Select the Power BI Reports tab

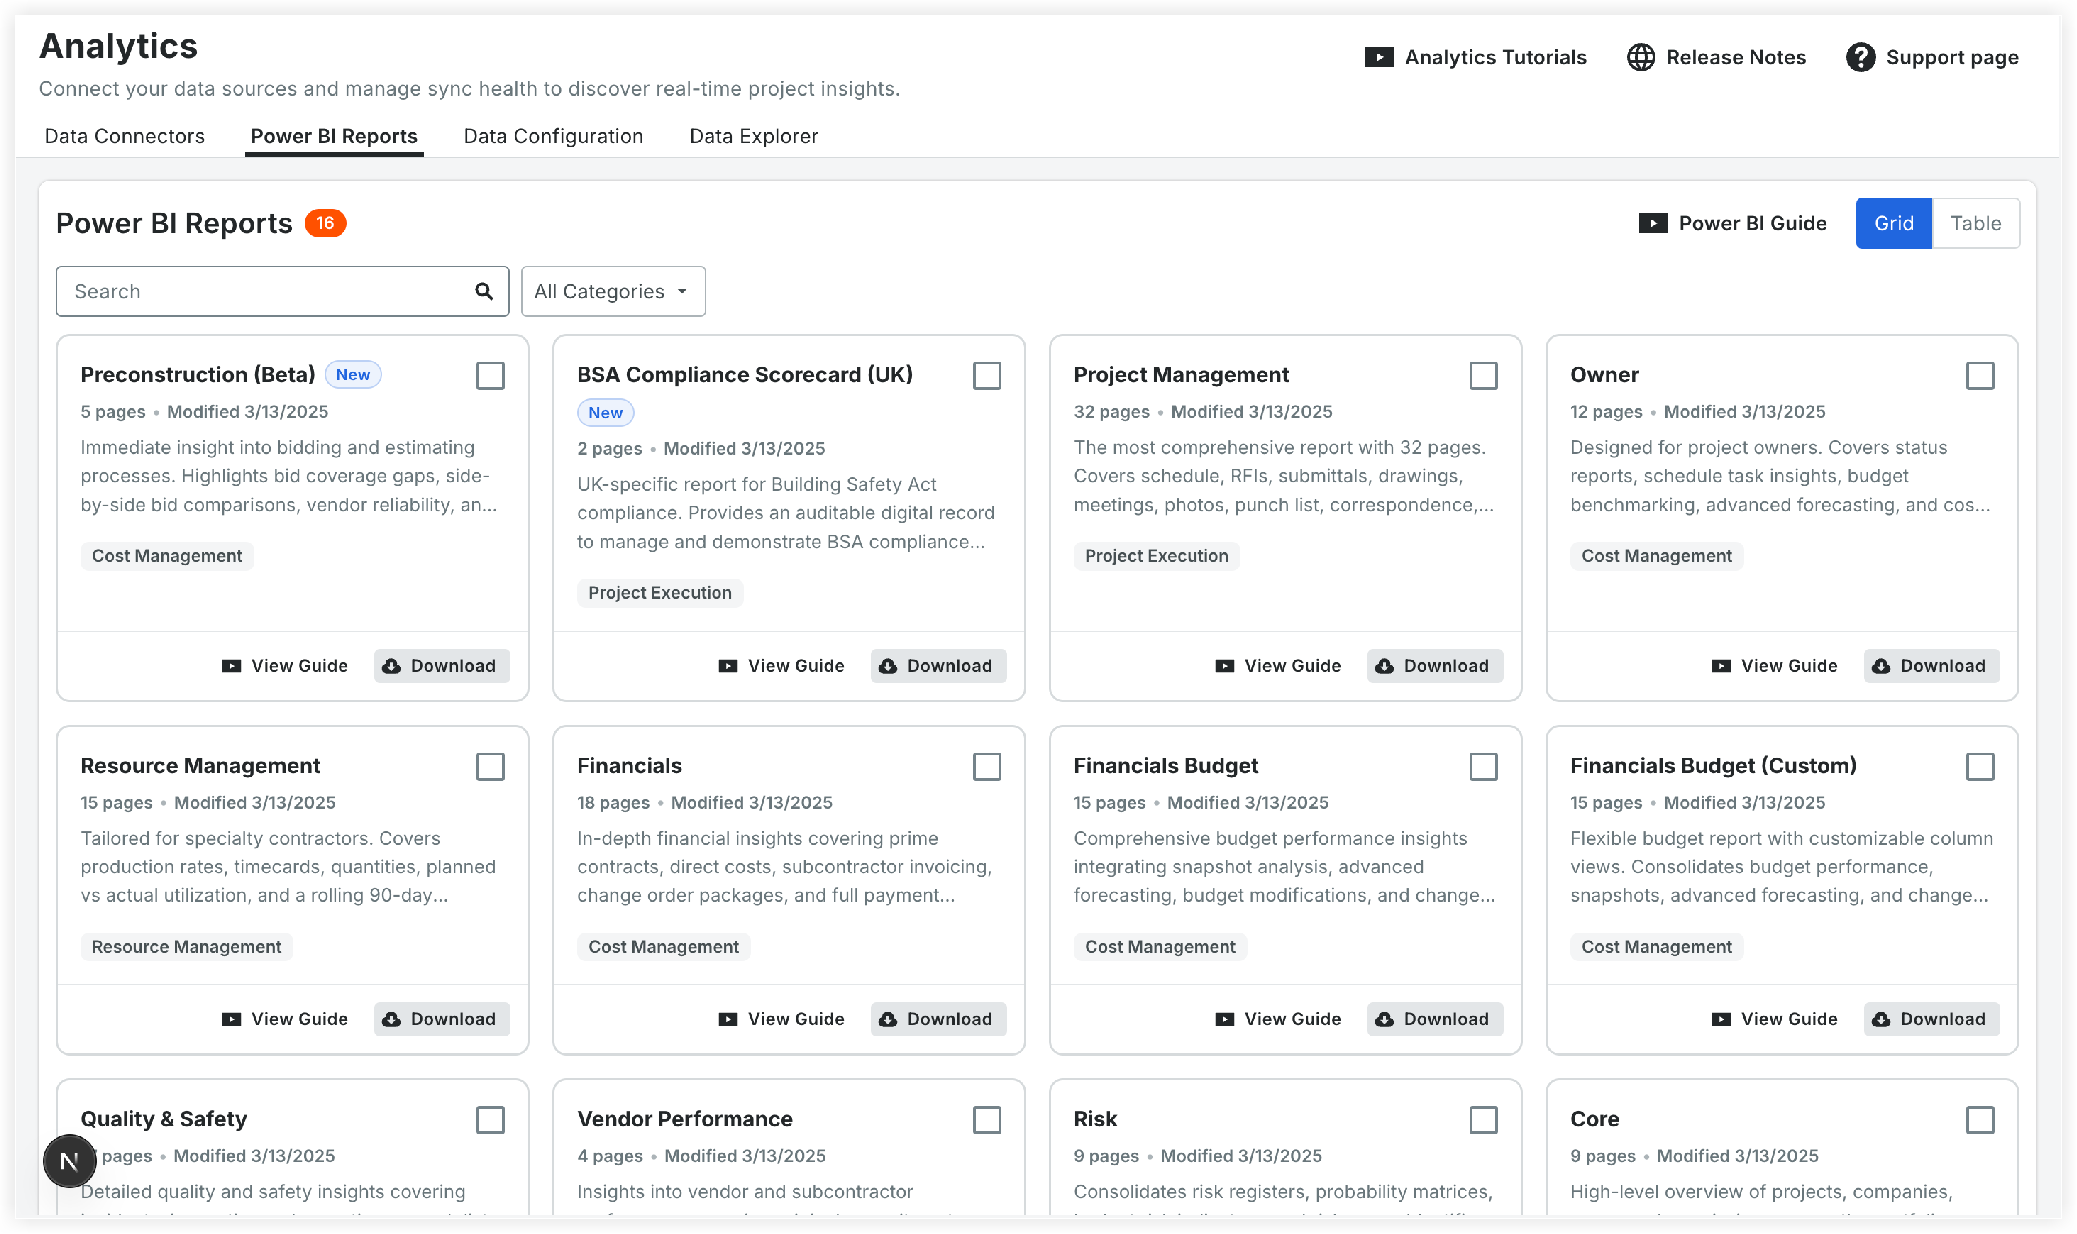coord(334,136)
